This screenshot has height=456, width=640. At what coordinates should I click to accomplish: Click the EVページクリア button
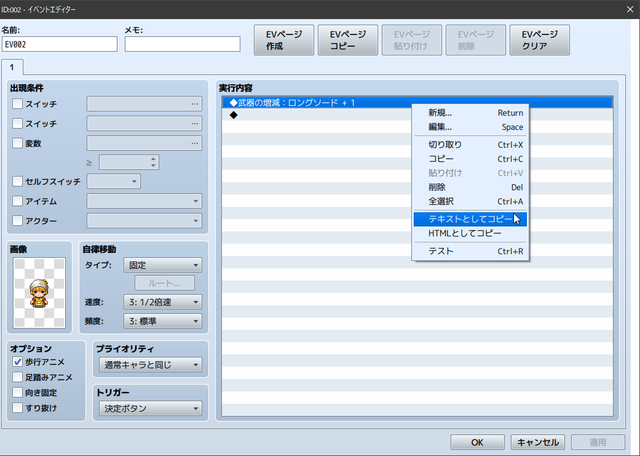click(x=539, y=40)
